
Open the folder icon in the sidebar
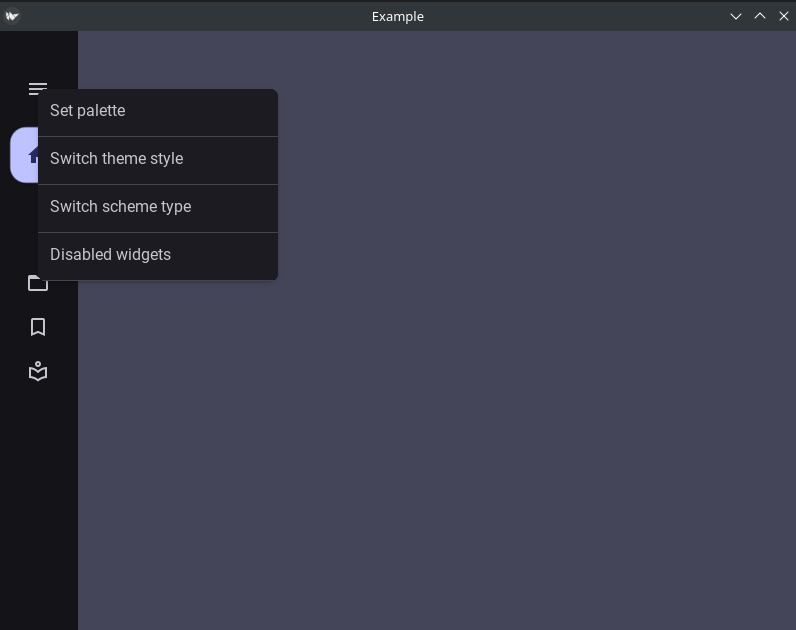pos(37,285)
